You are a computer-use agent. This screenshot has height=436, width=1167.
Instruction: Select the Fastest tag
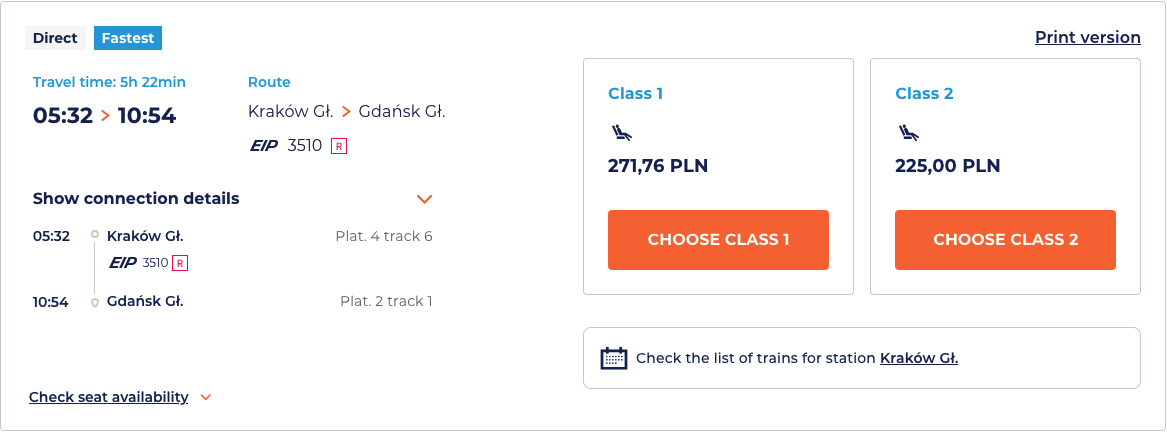(x=128, y=38)
